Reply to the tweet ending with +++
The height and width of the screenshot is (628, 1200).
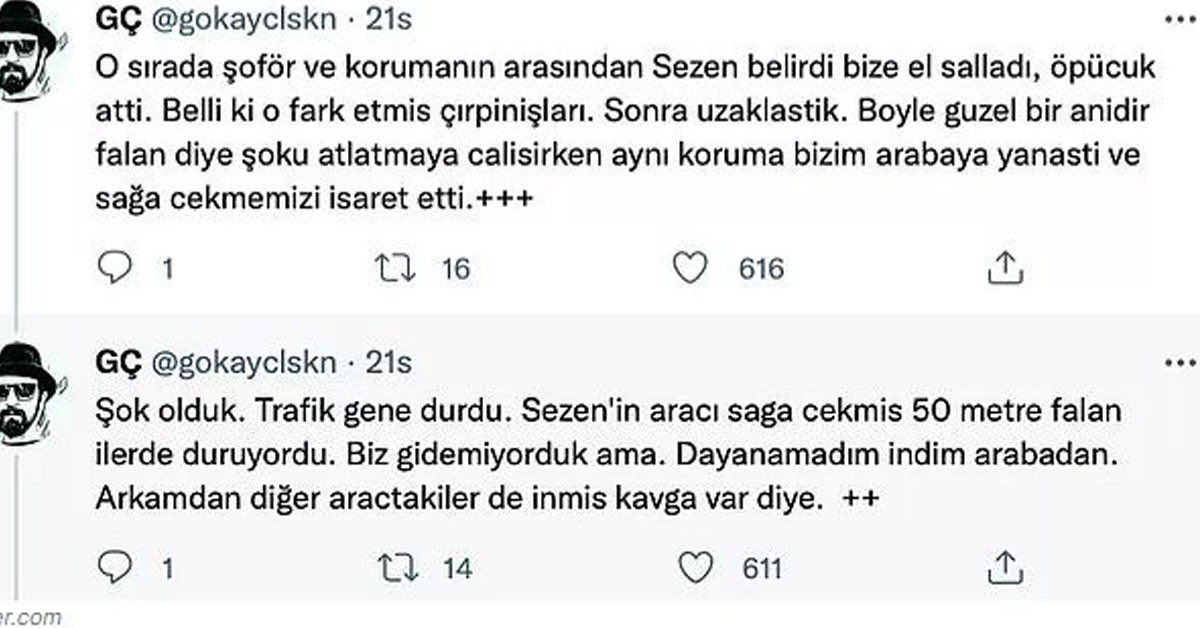[120, 267]
